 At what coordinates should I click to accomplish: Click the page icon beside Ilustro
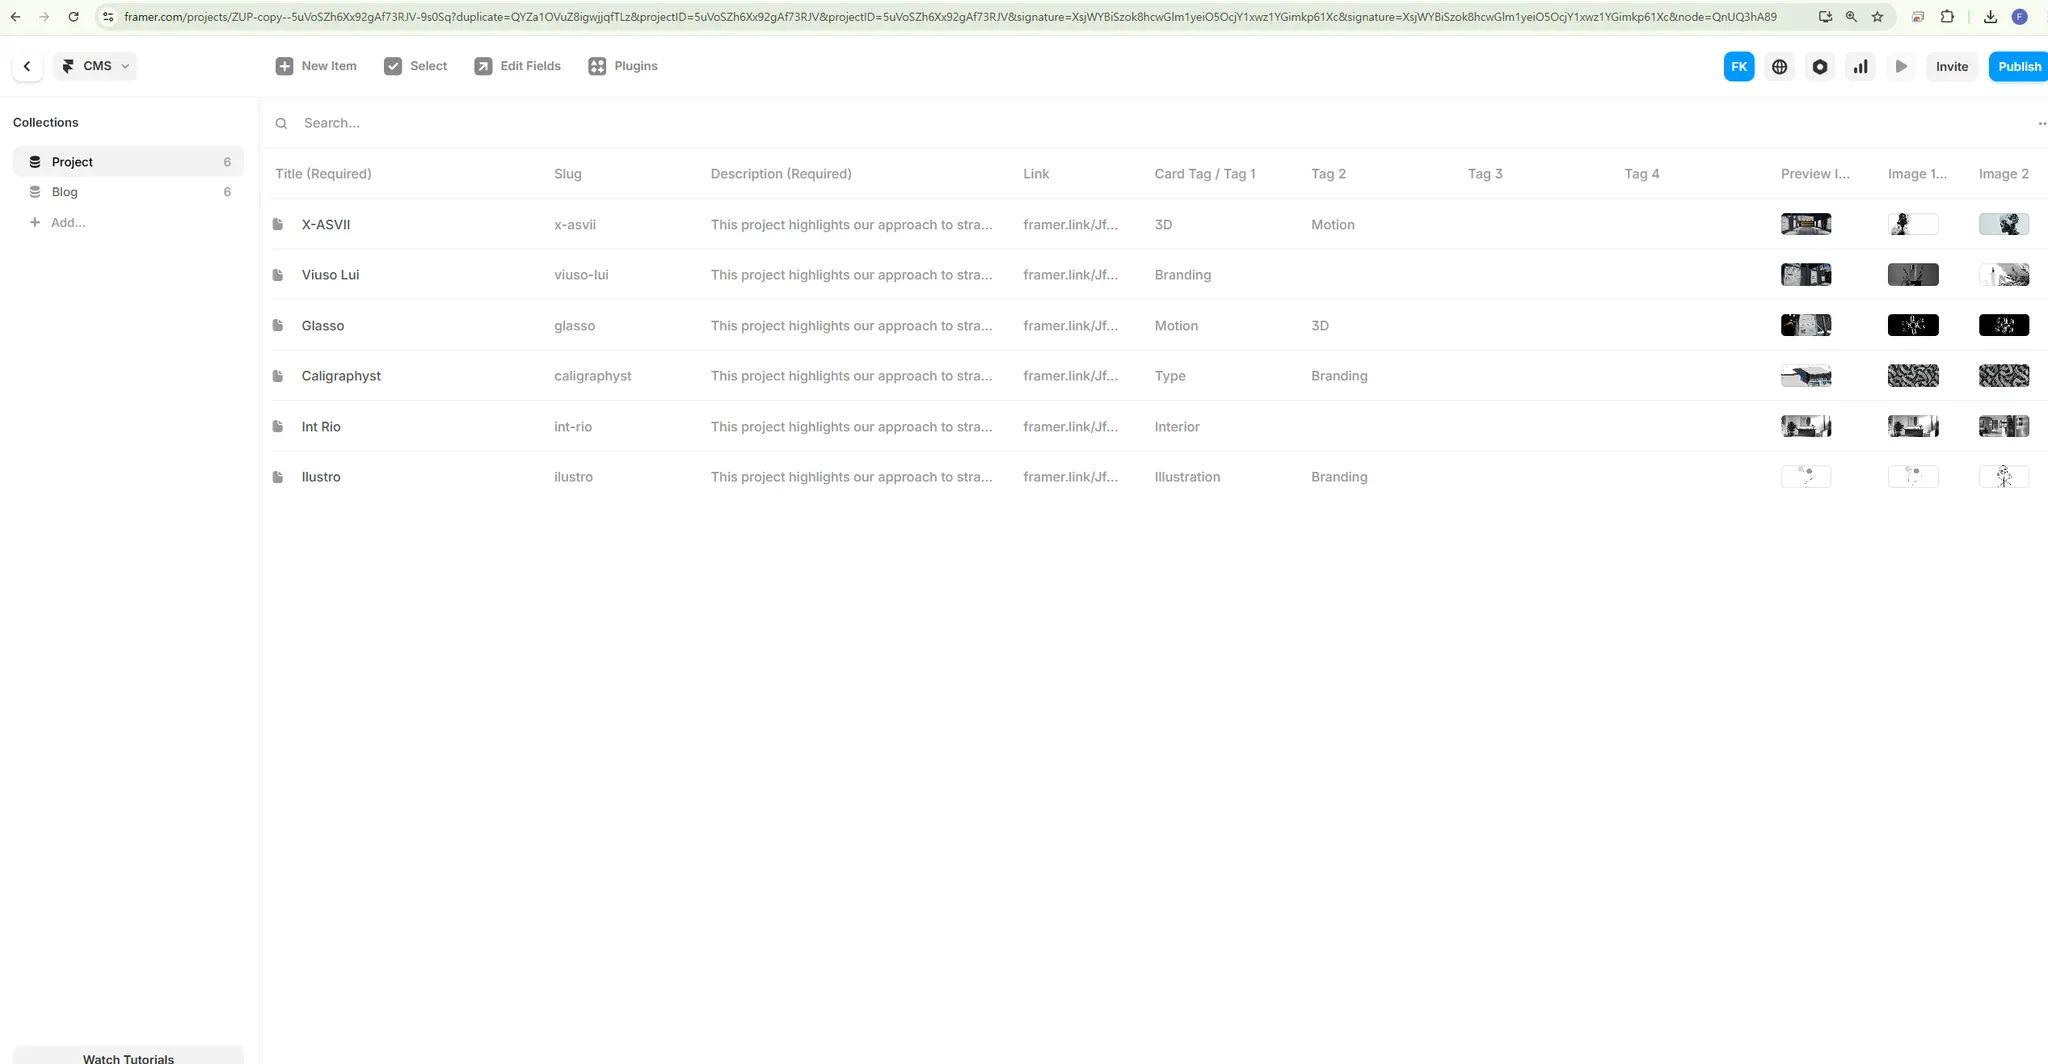(x=278, y=477)
